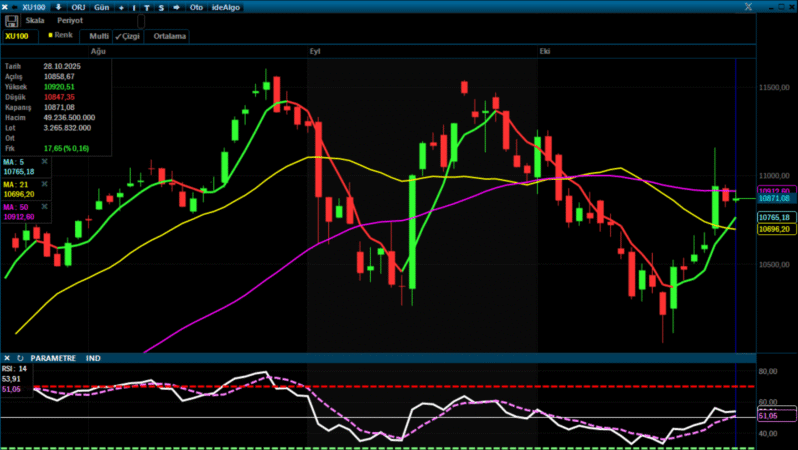The image size is (798, 450).
Task: Select the XU100 yellow symbol tab
Action: (x=17, y=36)
